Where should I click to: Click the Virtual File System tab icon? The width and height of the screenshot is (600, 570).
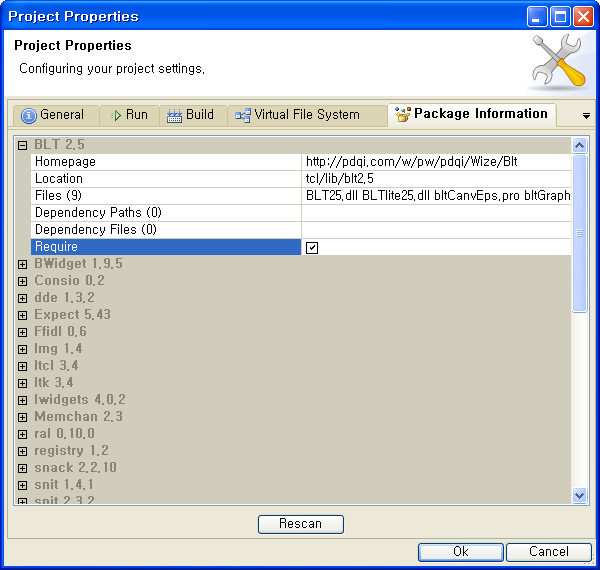click(x=242, y=115)
